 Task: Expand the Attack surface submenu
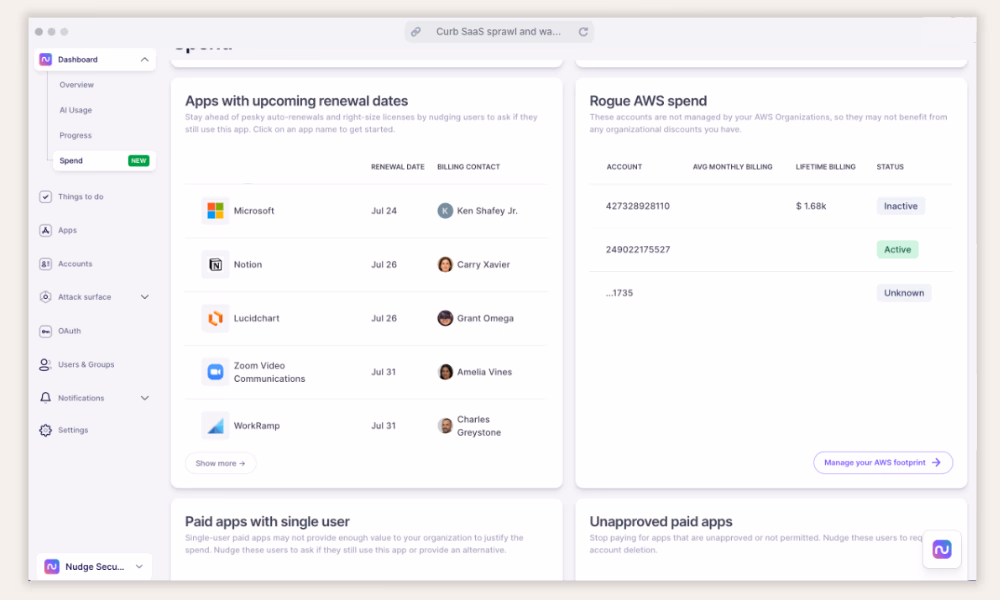144,297
